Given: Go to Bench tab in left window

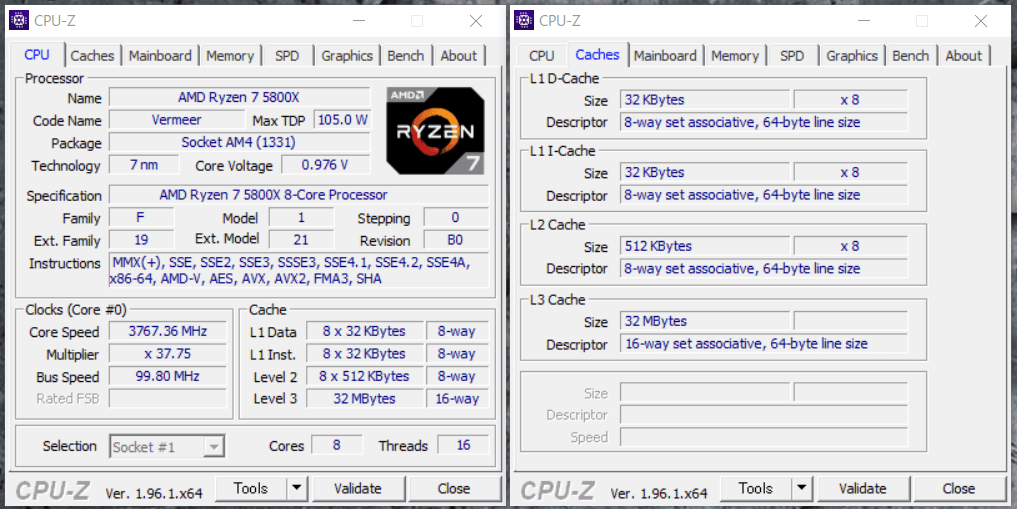Looking at the screenshot, I should point(406,56).
